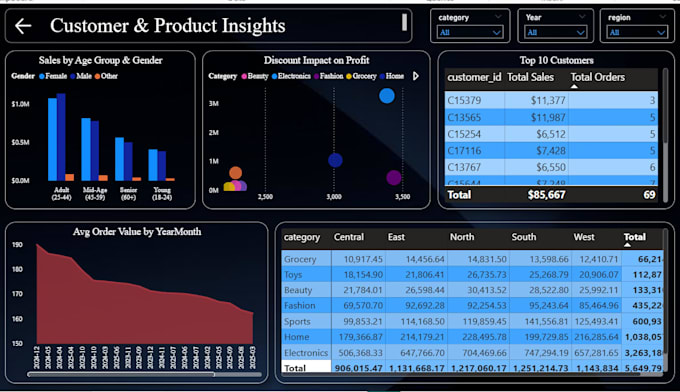This screenshot has height=392, width=680.
Task: Sort matrix by Central column header
Action: click(349, 237)
